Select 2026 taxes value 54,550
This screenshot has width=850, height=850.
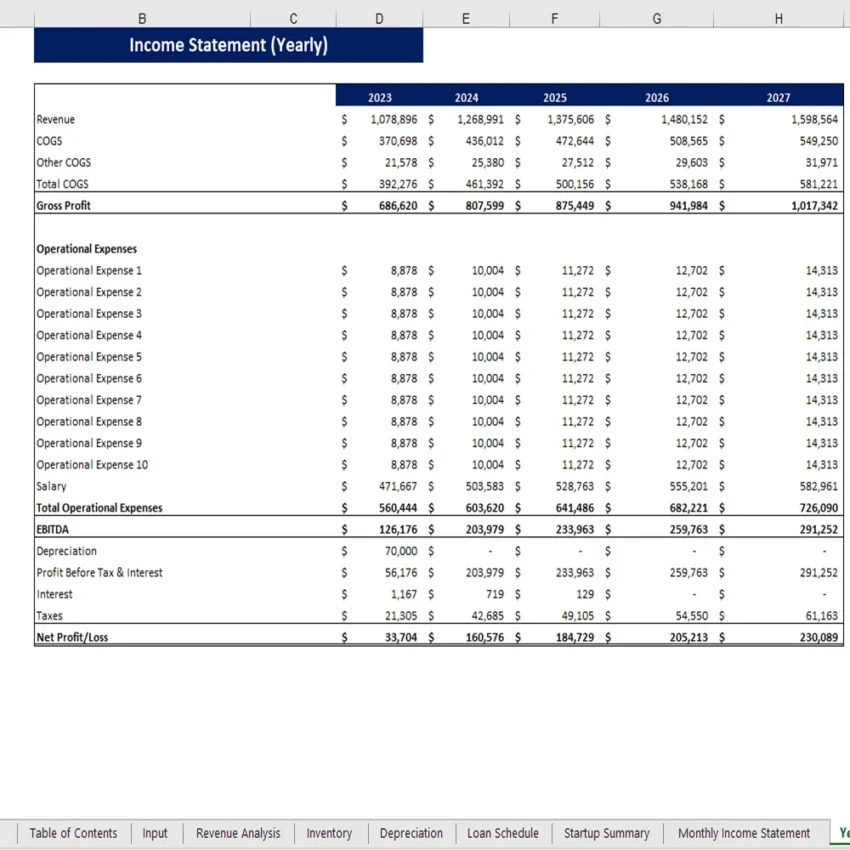(691, 616)
